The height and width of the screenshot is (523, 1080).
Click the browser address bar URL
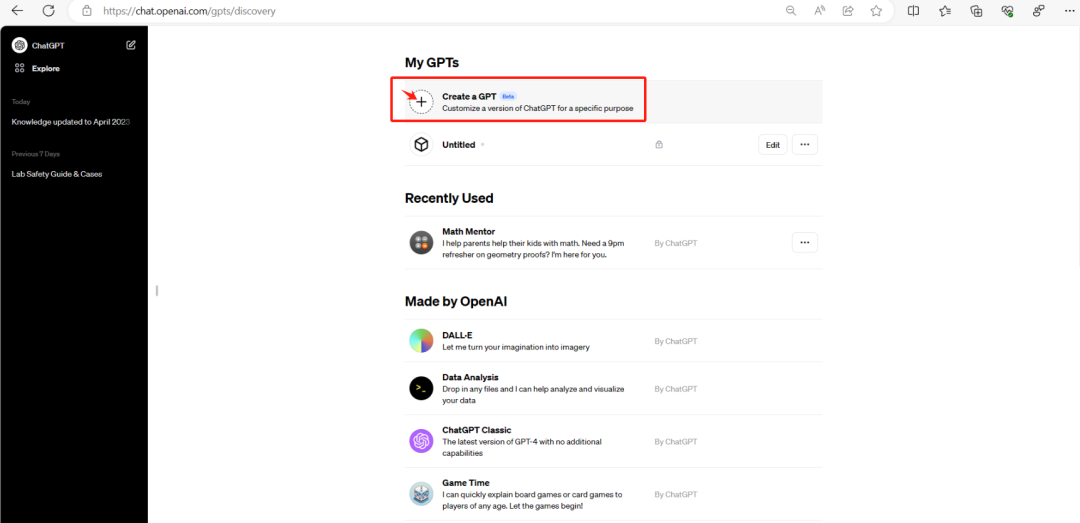point(190,11)
